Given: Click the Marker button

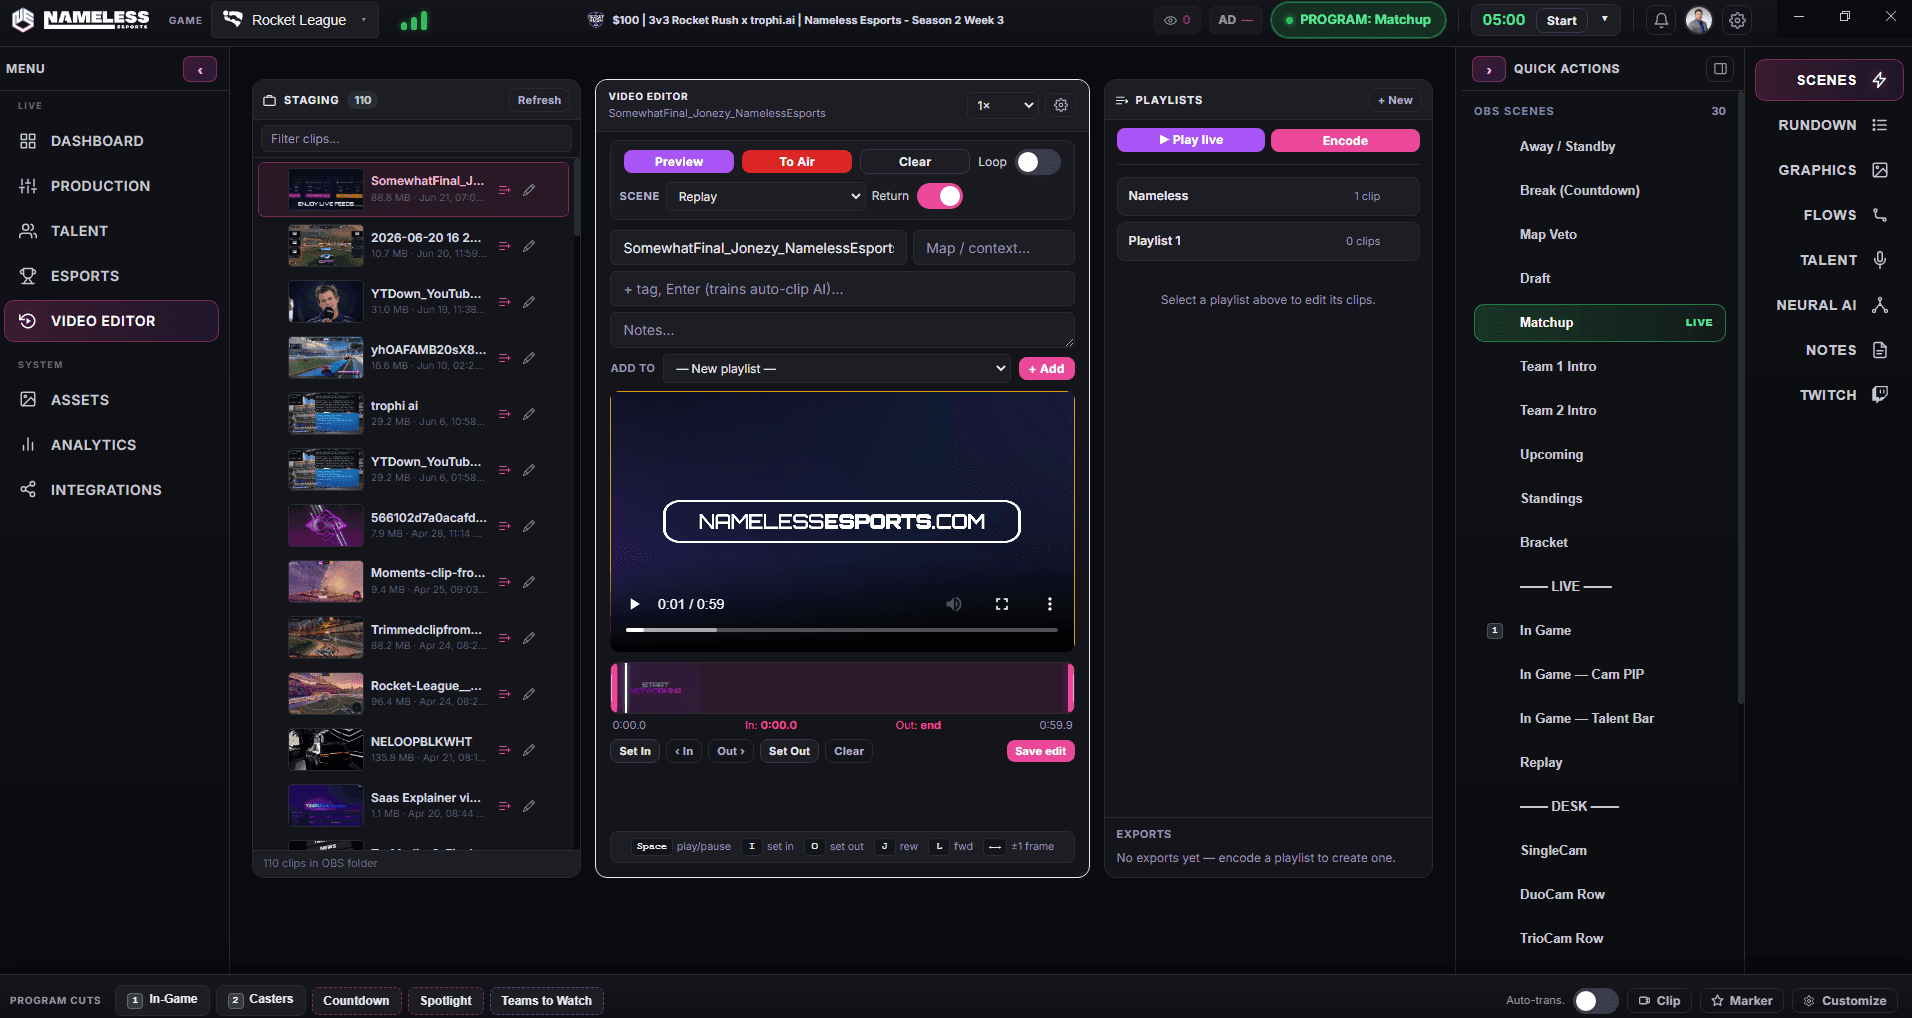Looking at the screenshot, I should tap(1741, 1001).
